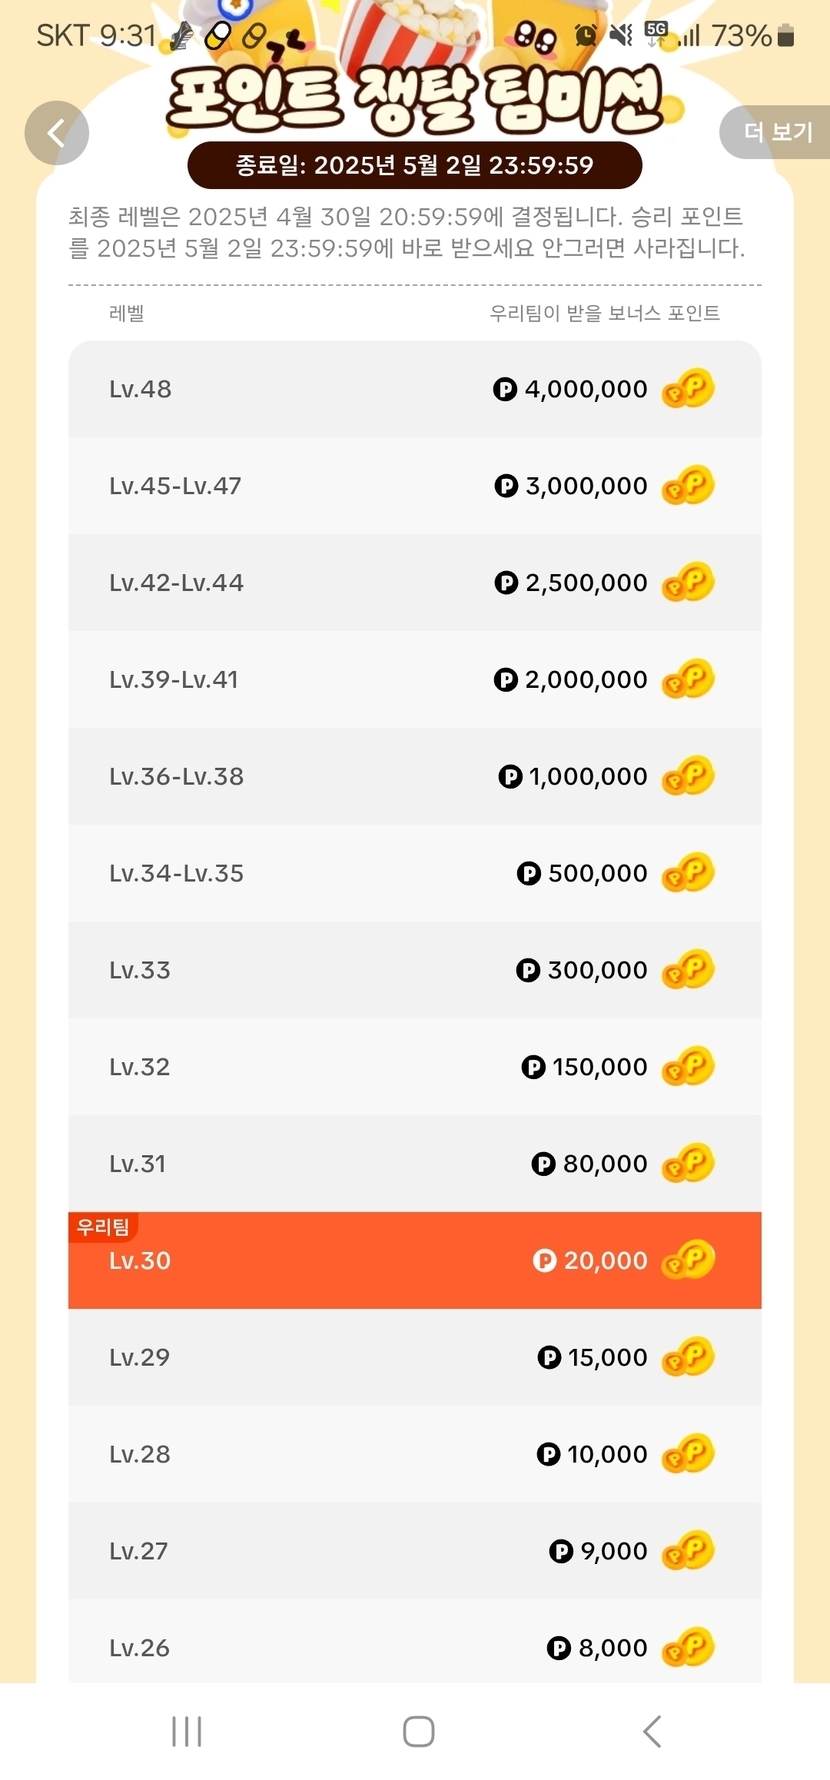Viewport: 830px width, 1780px height.
Task: Tap the black P icon next to 4,000,000
Action: point(505,389)
